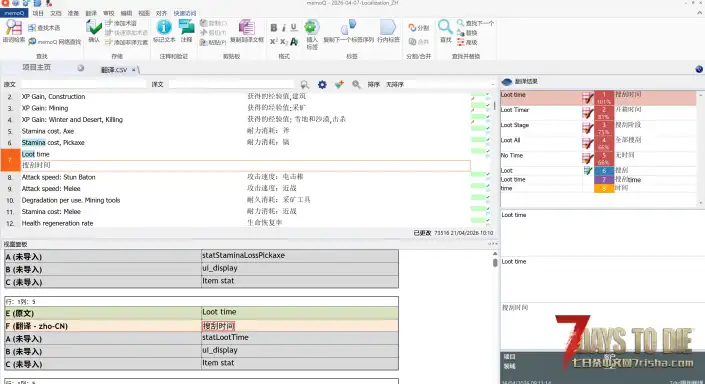Open the sort order dropdown (无排序)
The height and width of the screenshot is (384, 705).
pos(439,84)
